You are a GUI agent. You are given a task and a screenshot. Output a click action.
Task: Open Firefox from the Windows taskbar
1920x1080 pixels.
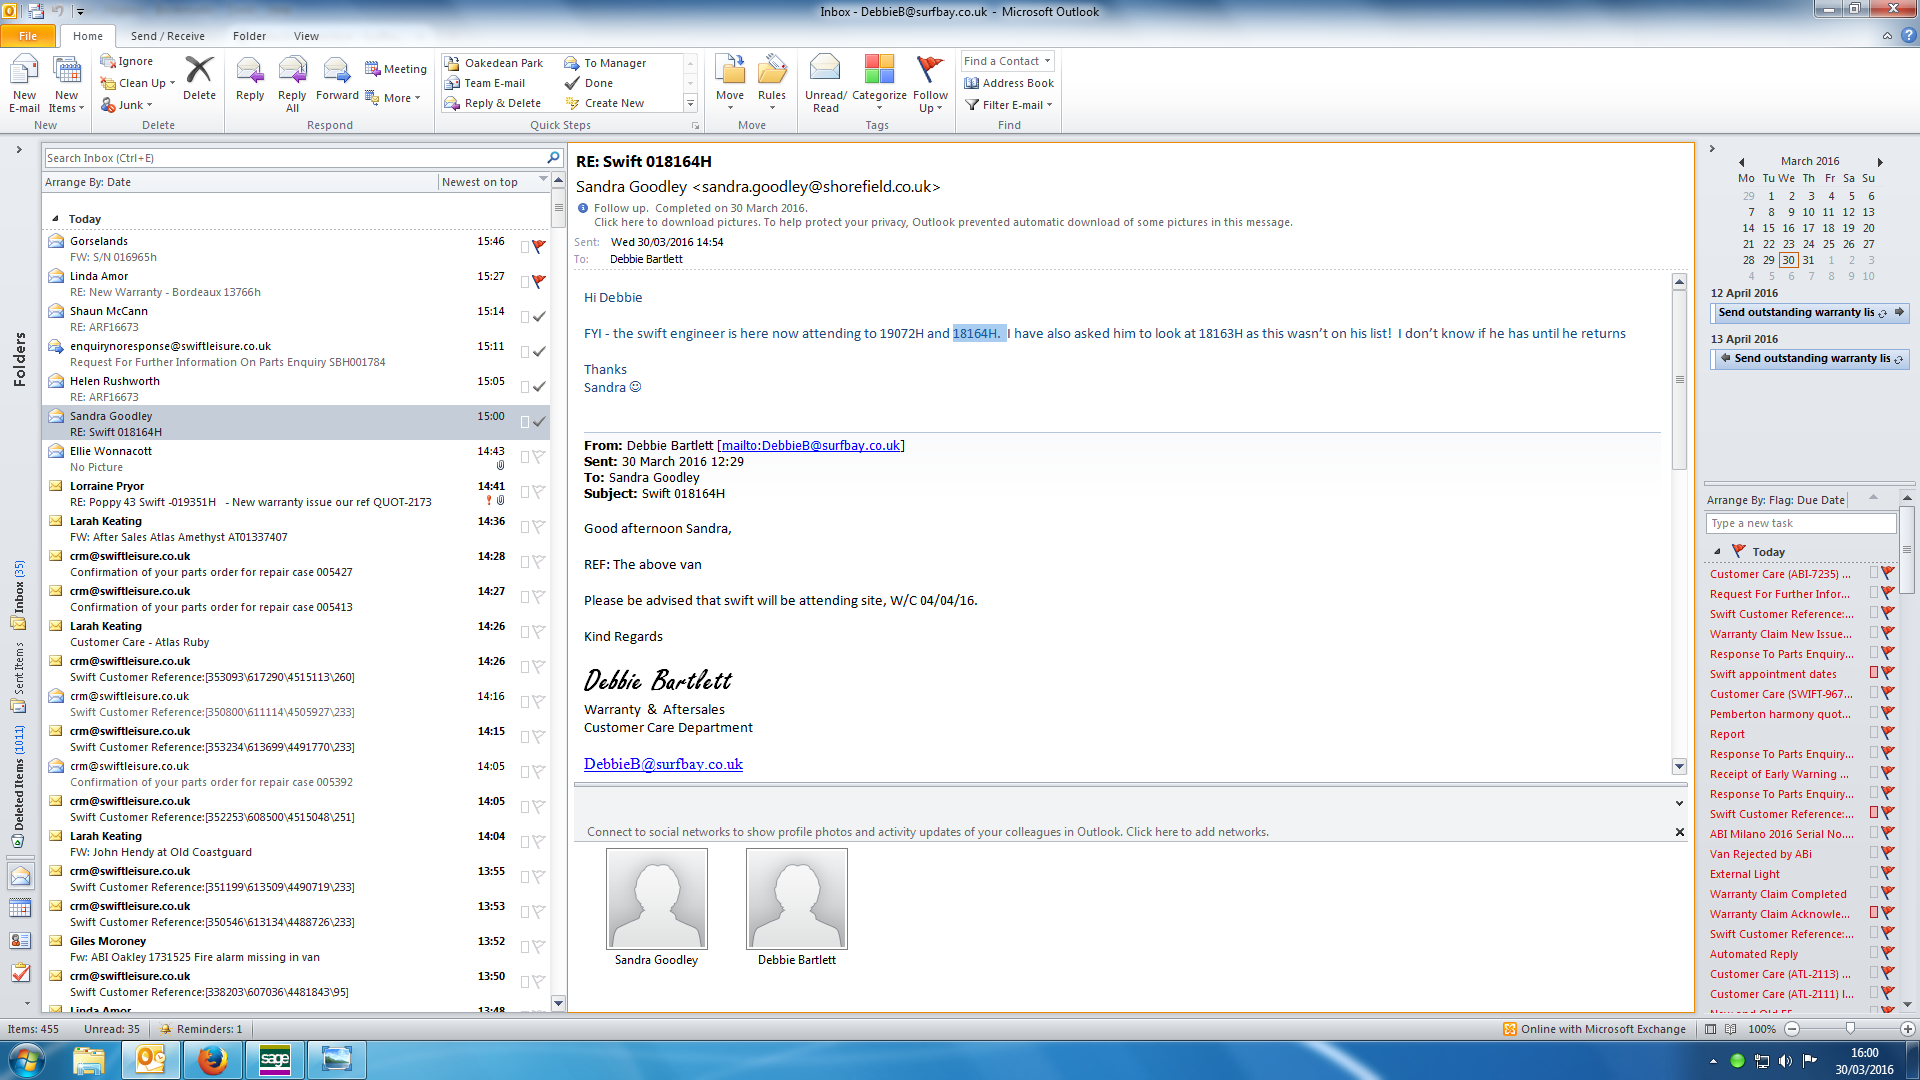point(212,1059)
